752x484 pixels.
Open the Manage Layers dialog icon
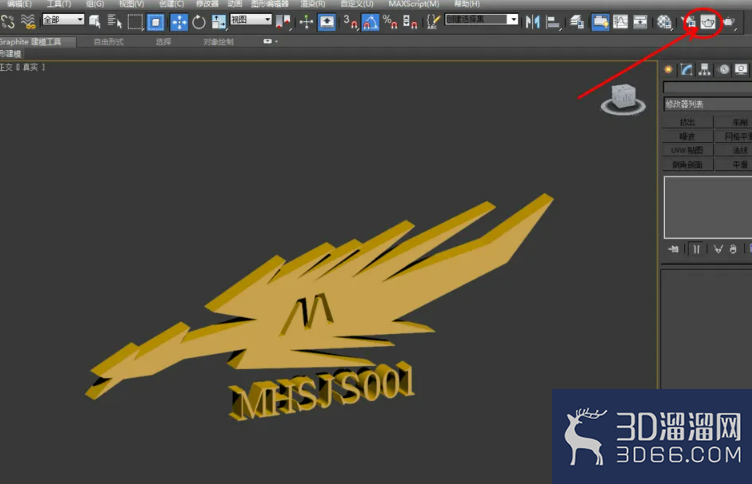pyautogui.click(x=577, y=22)
